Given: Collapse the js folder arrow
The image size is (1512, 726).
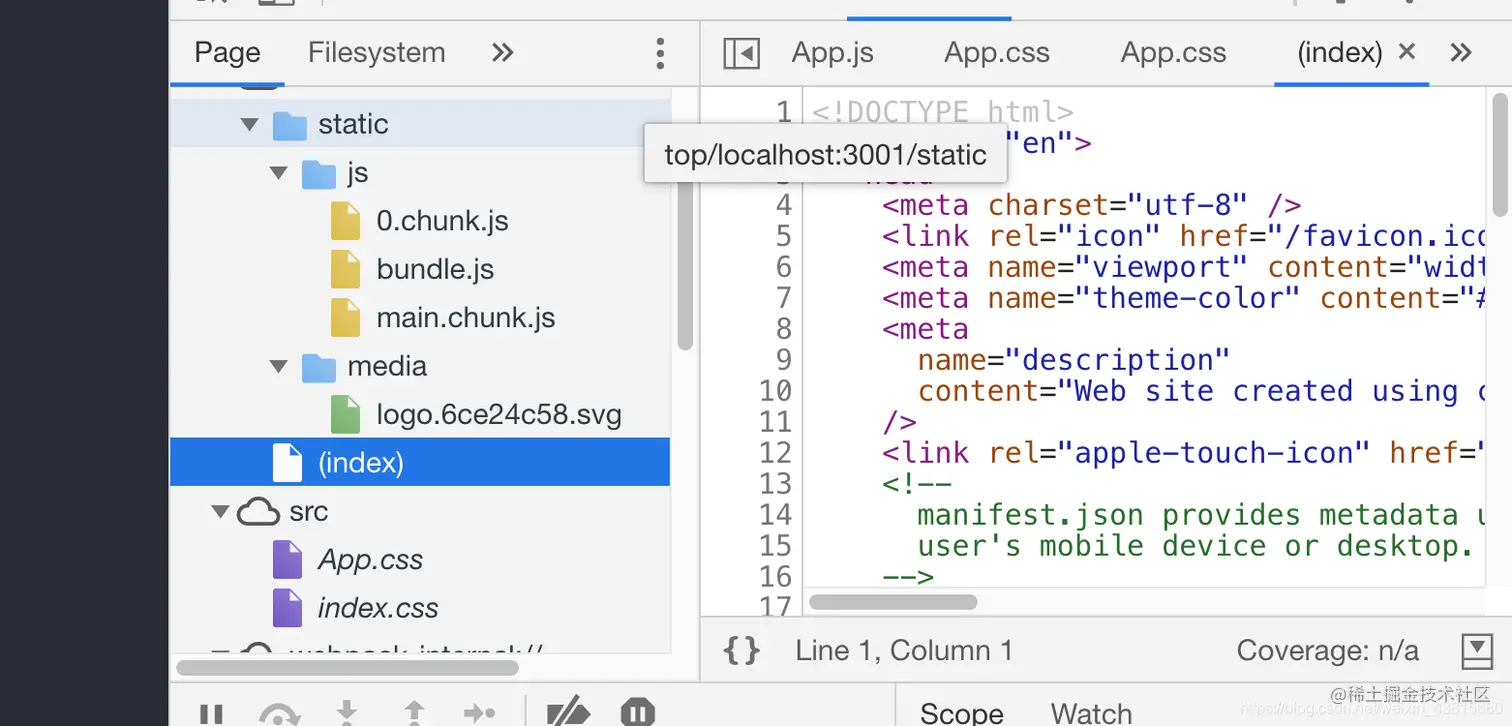Looking at the screenshot, I should coord(278,173).
